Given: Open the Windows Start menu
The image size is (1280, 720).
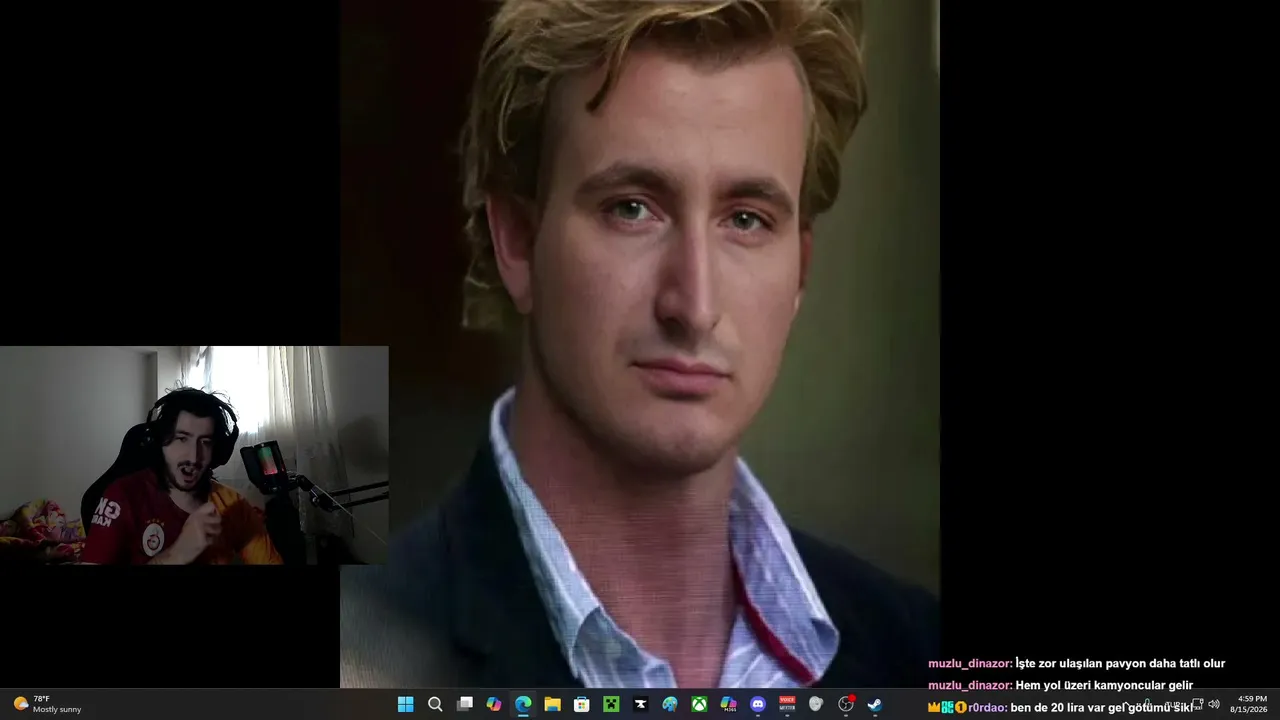Looking at the screenshot, I should 405,704.
